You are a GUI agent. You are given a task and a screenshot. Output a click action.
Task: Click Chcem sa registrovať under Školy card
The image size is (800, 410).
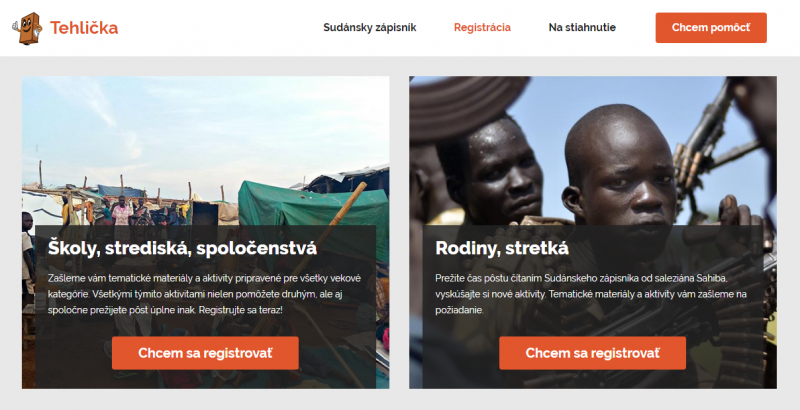pos(205,353)
